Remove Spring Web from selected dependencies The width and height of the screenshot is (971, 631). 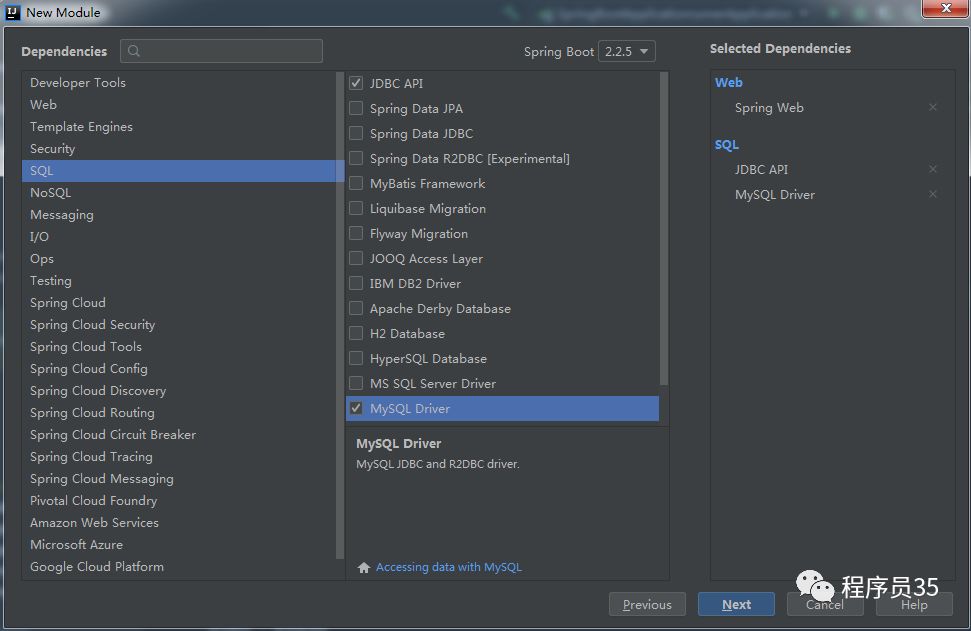point(933,107)
